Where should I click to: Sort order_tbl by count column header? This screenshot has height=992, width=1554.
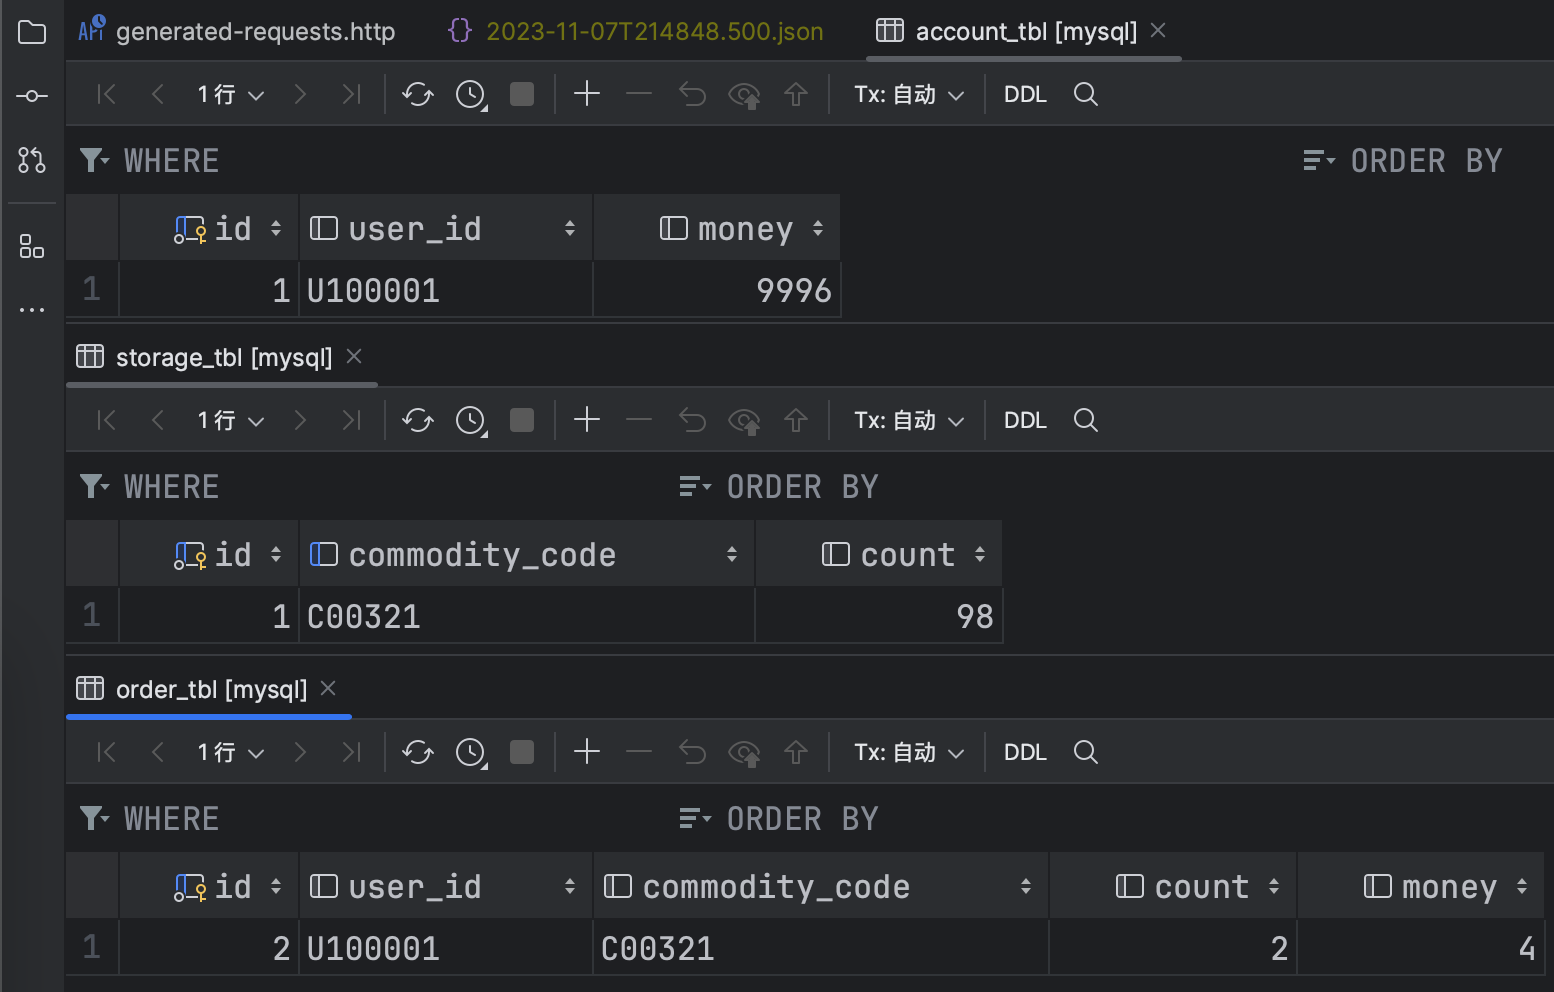(x=1173, y=887)
